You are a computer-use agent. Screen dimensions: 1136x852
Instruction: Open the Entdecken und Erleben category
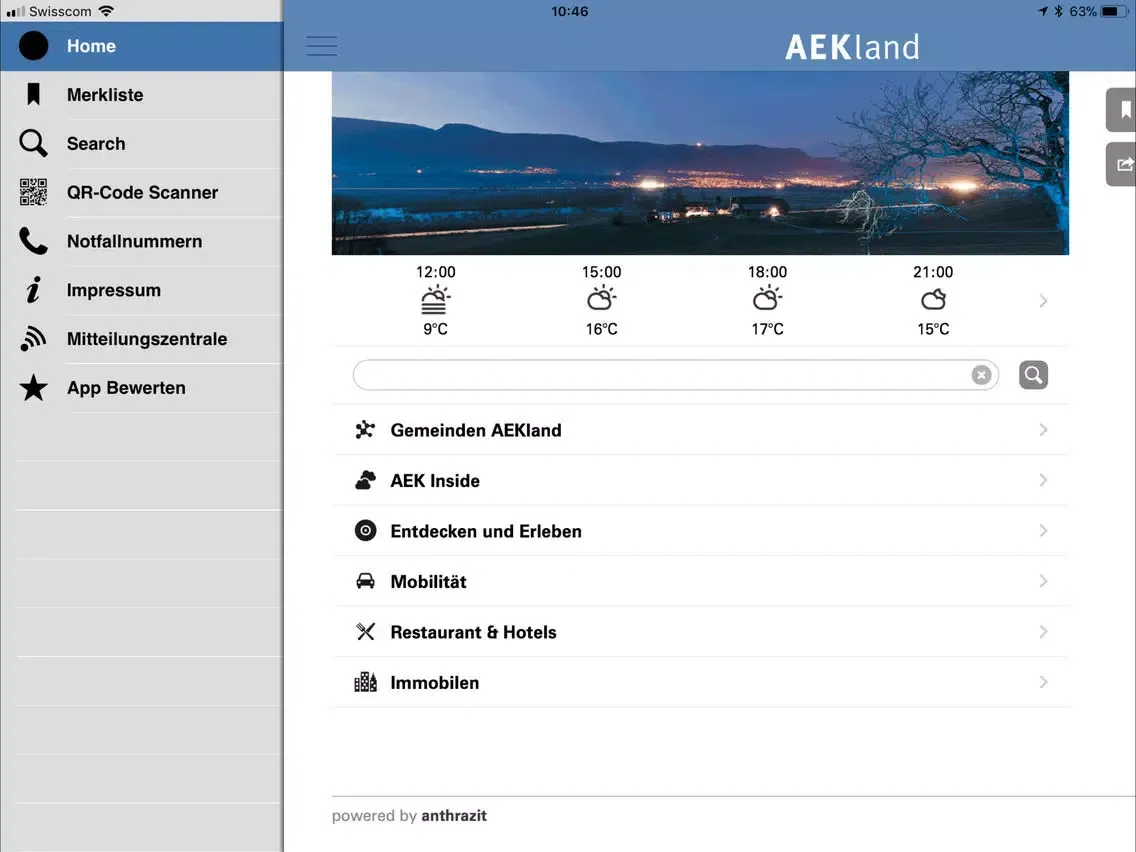(701, 531)
